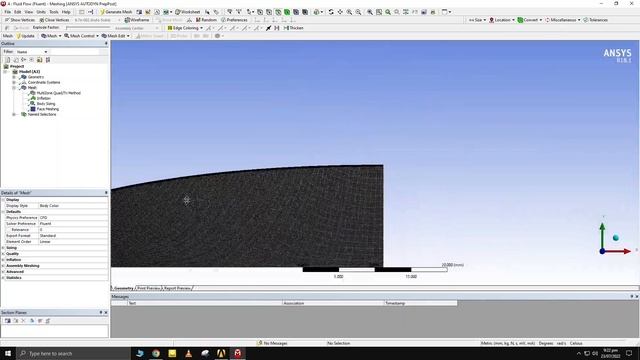Image resolution: width=640 pixels, height=360 pixels.
Task: Open the Location dropdown
Action: pos(502,20)
